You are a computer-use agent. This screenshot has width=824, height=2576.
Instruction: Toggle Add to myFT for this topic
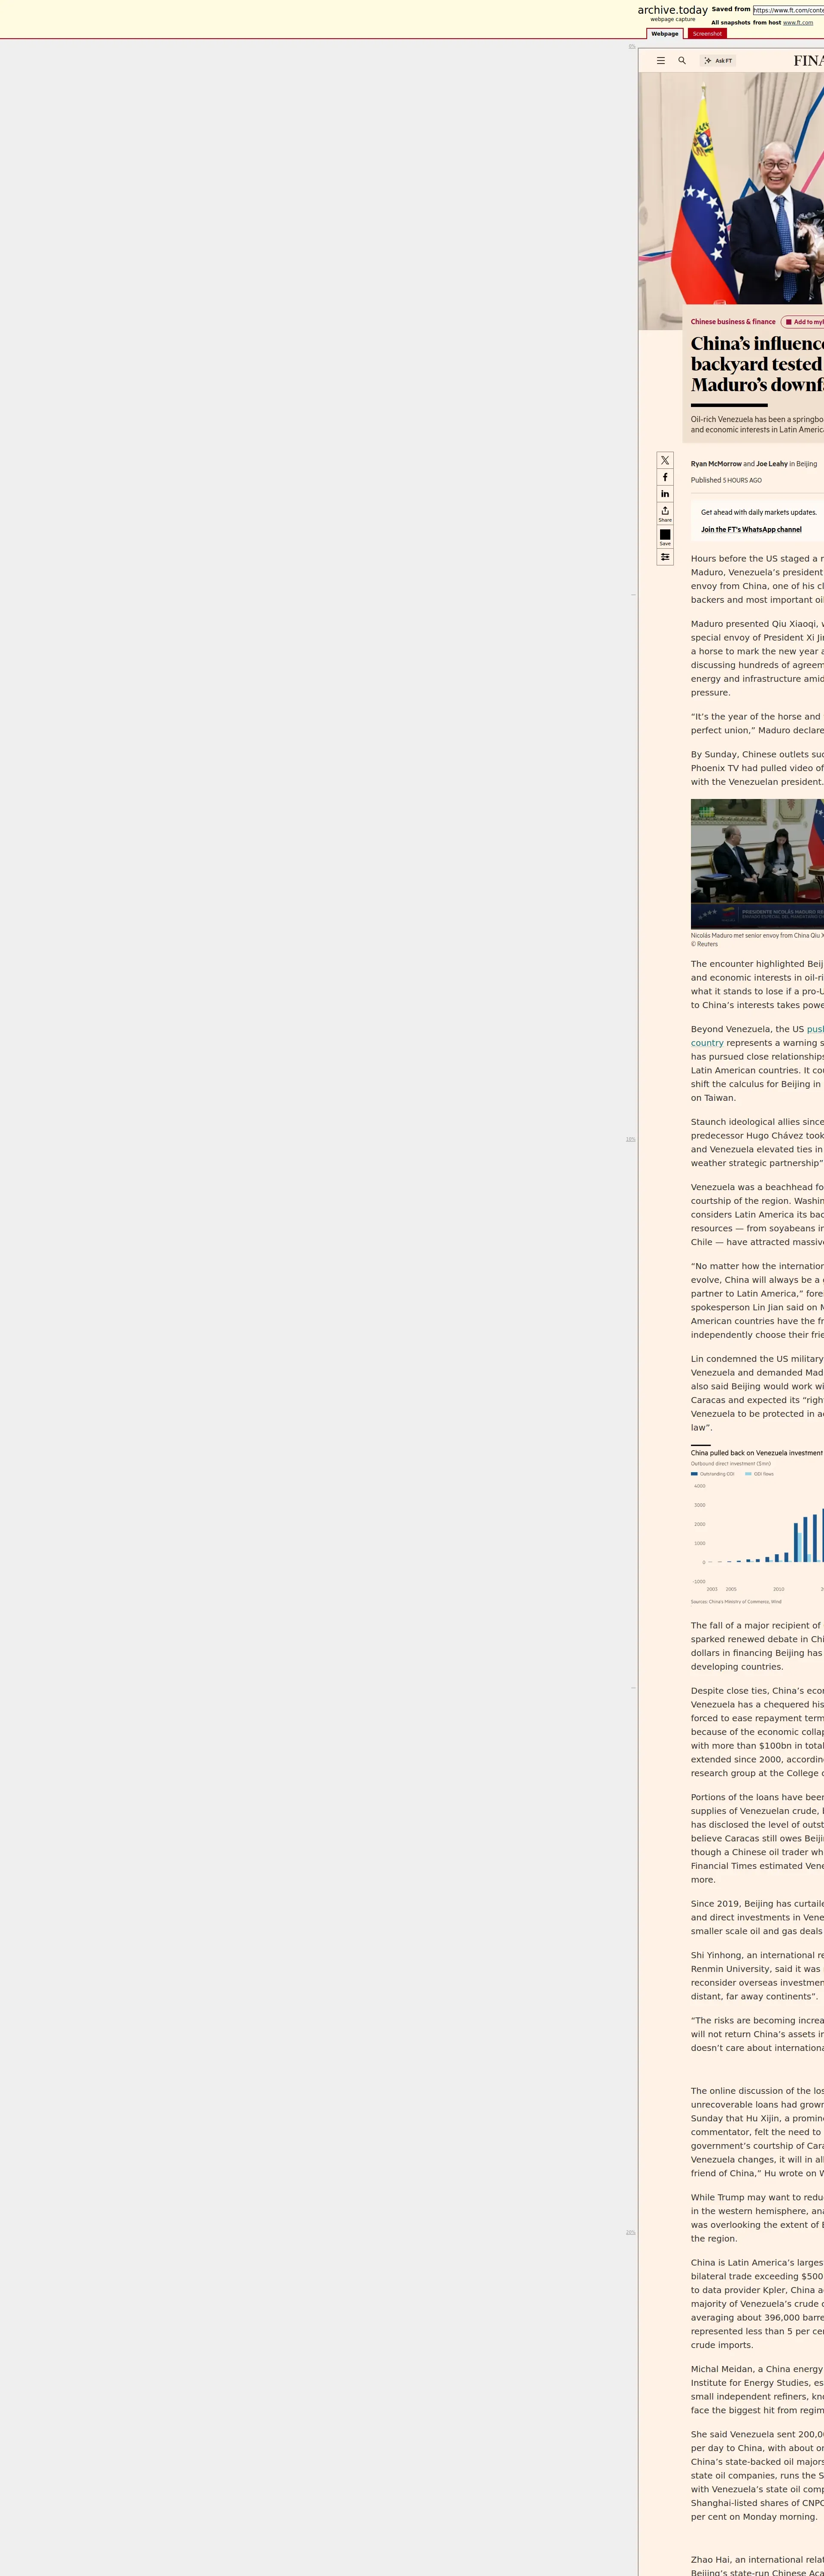click(x=803, y=322)
